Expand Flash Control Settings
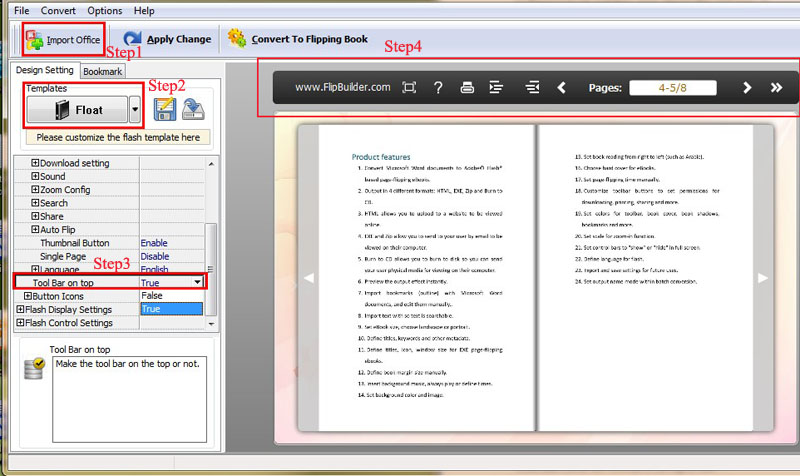The height and width of the screenshot is (476, 800). 20,322
